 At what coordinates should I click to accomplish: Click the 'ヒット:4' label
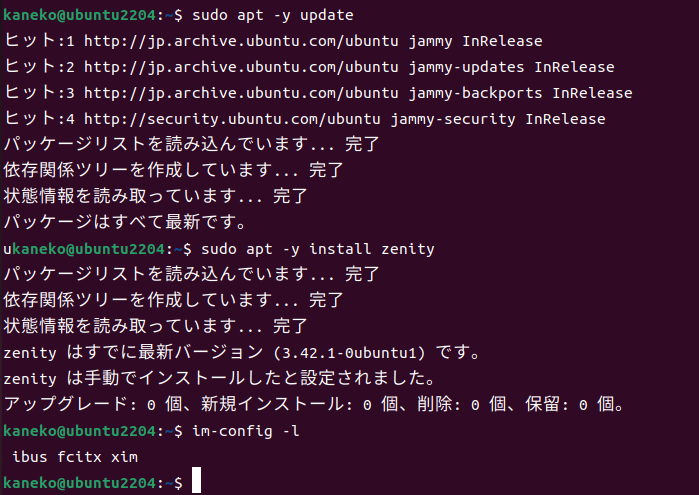(39, 119)
